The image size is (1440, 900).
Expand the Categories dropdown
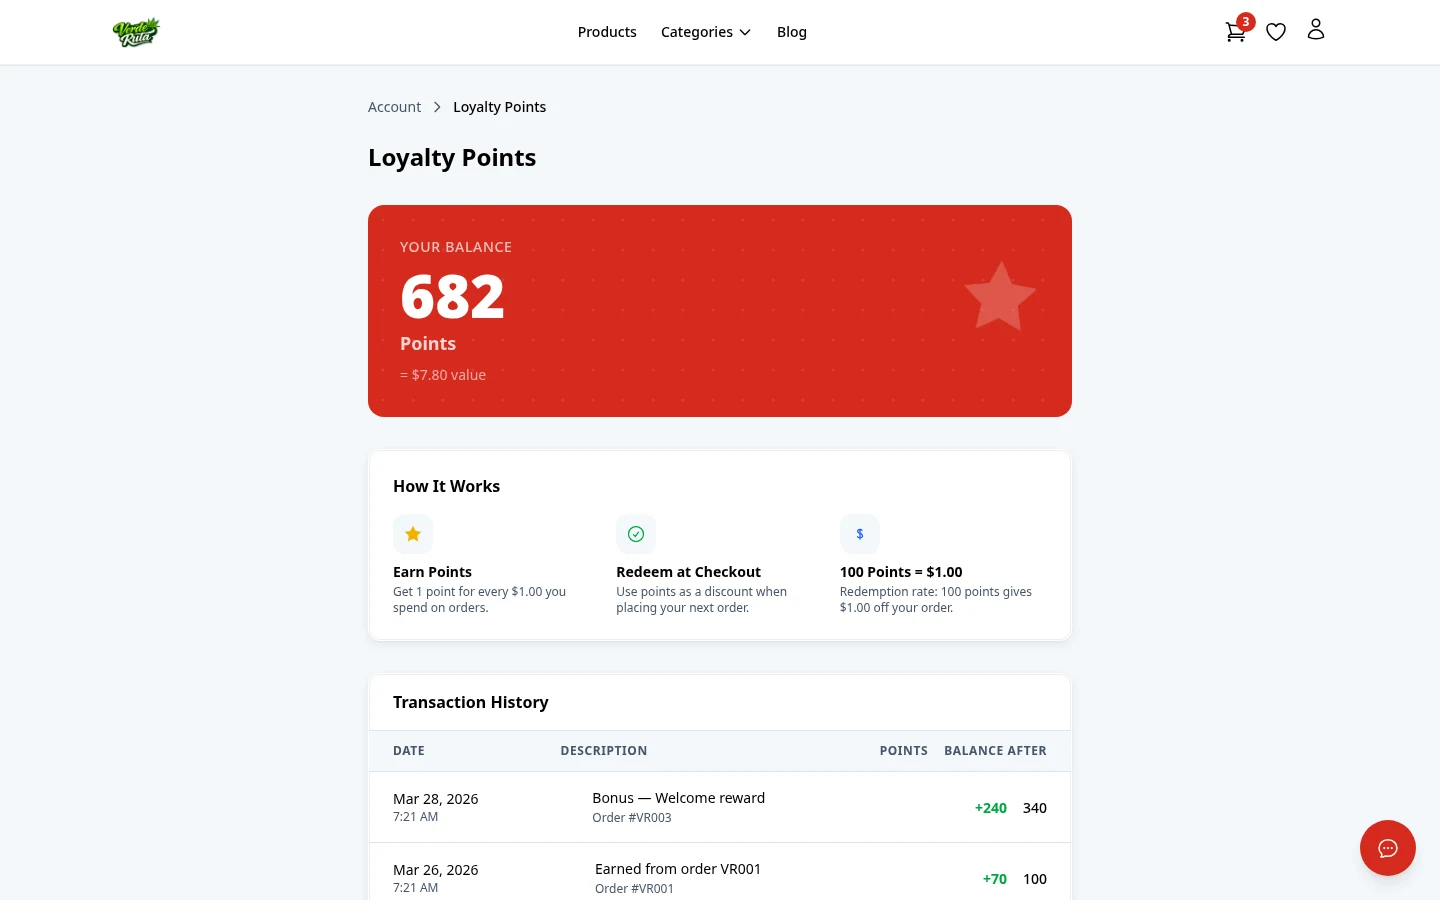pyautogui.click(x=706, y=31)
